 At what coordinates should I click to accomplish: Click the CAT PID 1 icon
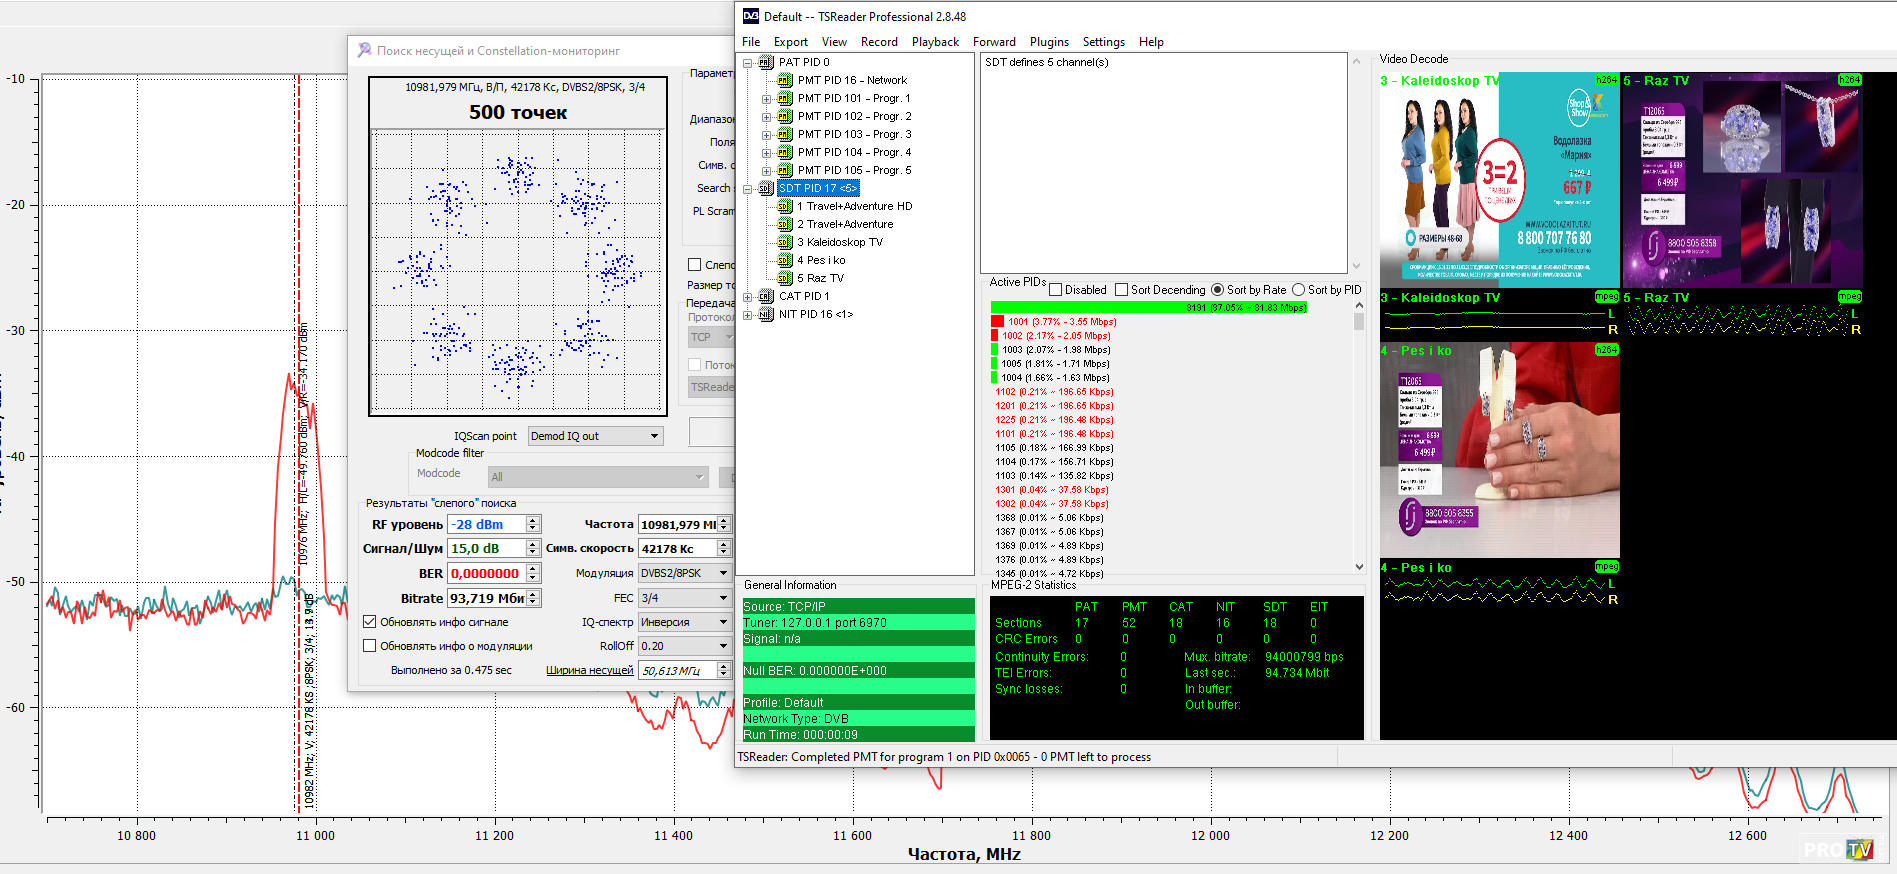(x=766, y=296)
